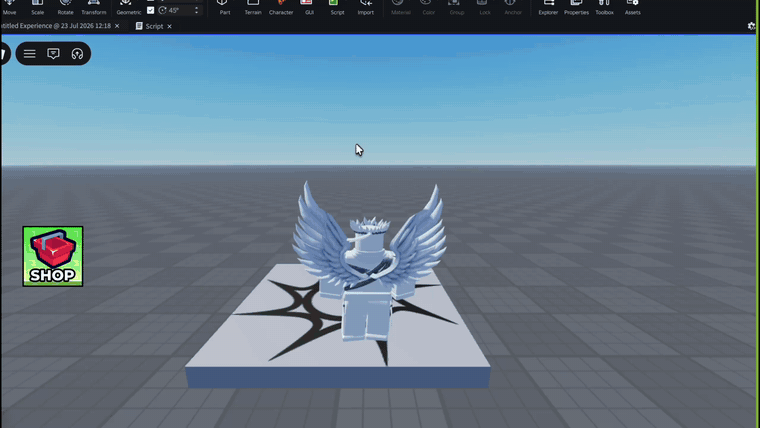Open the Assets manager
The height and width of the screenshot is (428, 760).
(633, 8)
